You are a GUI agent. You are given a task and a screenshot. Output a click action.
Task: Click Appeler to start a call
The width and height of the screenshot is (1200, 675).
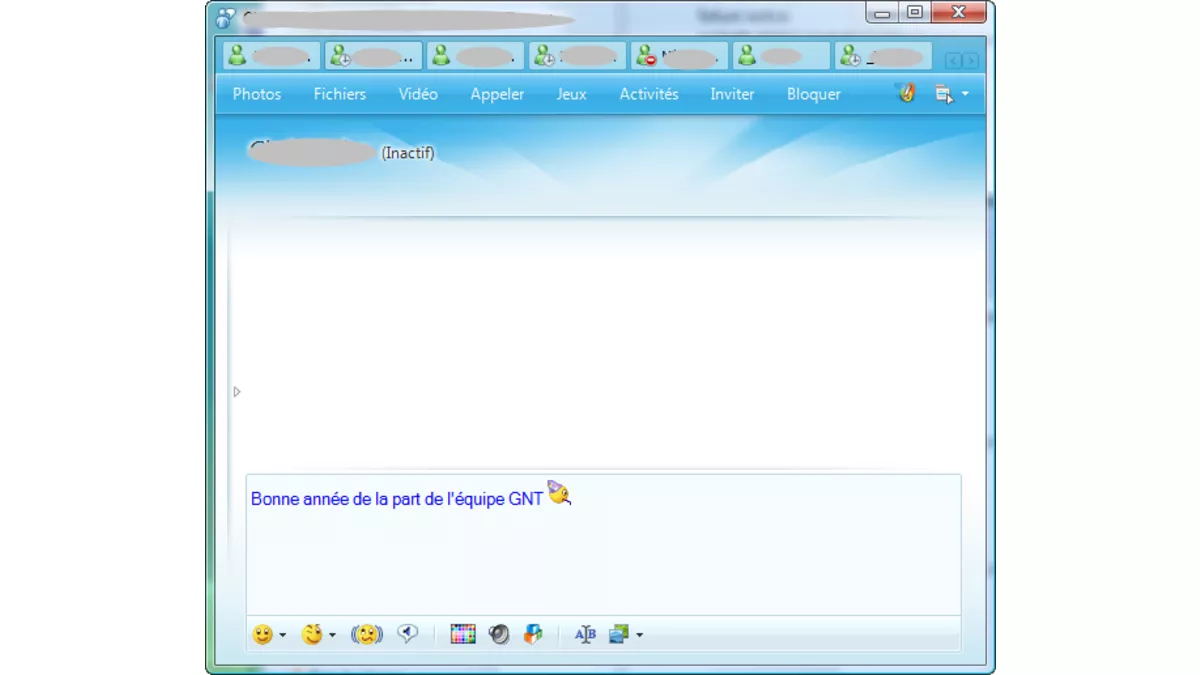(x=497, y=93)
